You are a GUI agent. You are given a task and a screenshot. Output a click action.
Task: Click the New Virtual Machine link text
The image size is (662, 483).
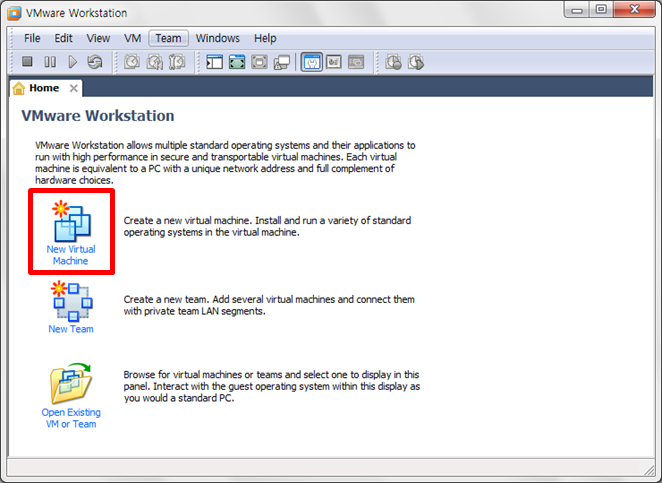pos(71,255)
